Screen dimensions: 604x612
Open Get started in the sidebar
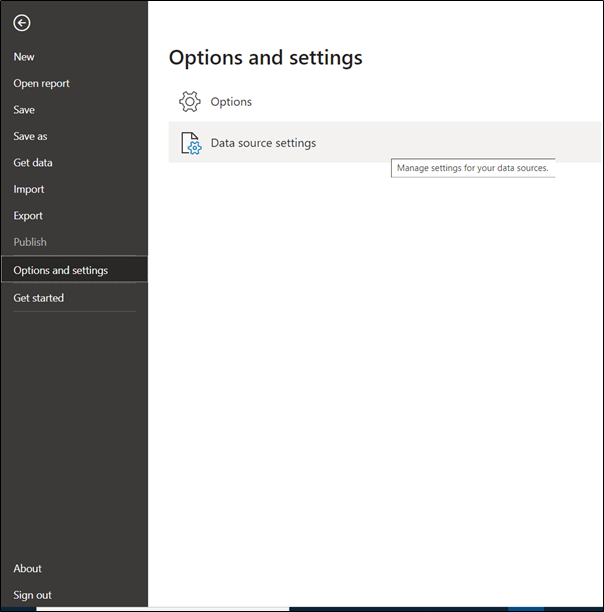38,298
